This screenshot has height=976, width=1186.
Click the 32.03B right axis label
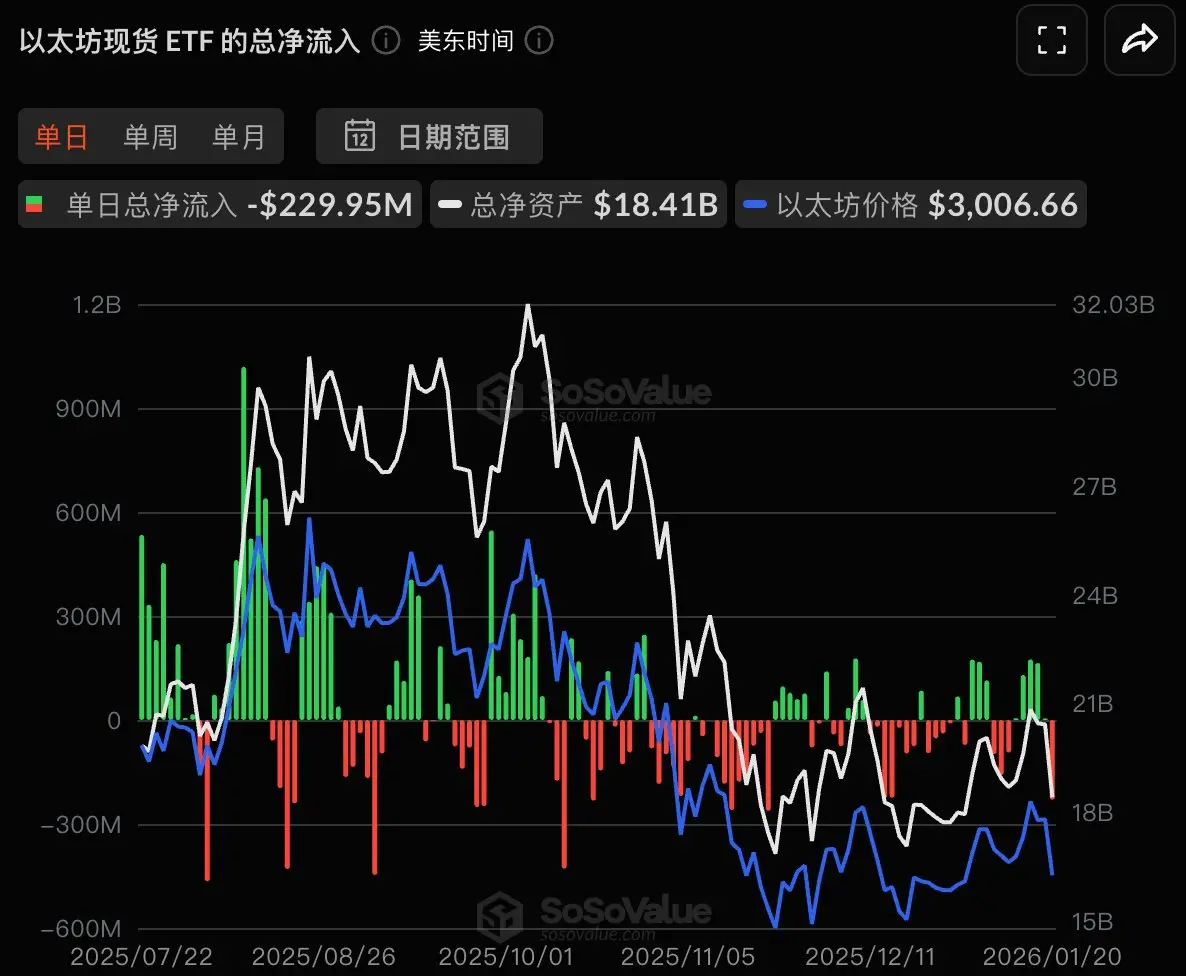[x=1113, y=305]
